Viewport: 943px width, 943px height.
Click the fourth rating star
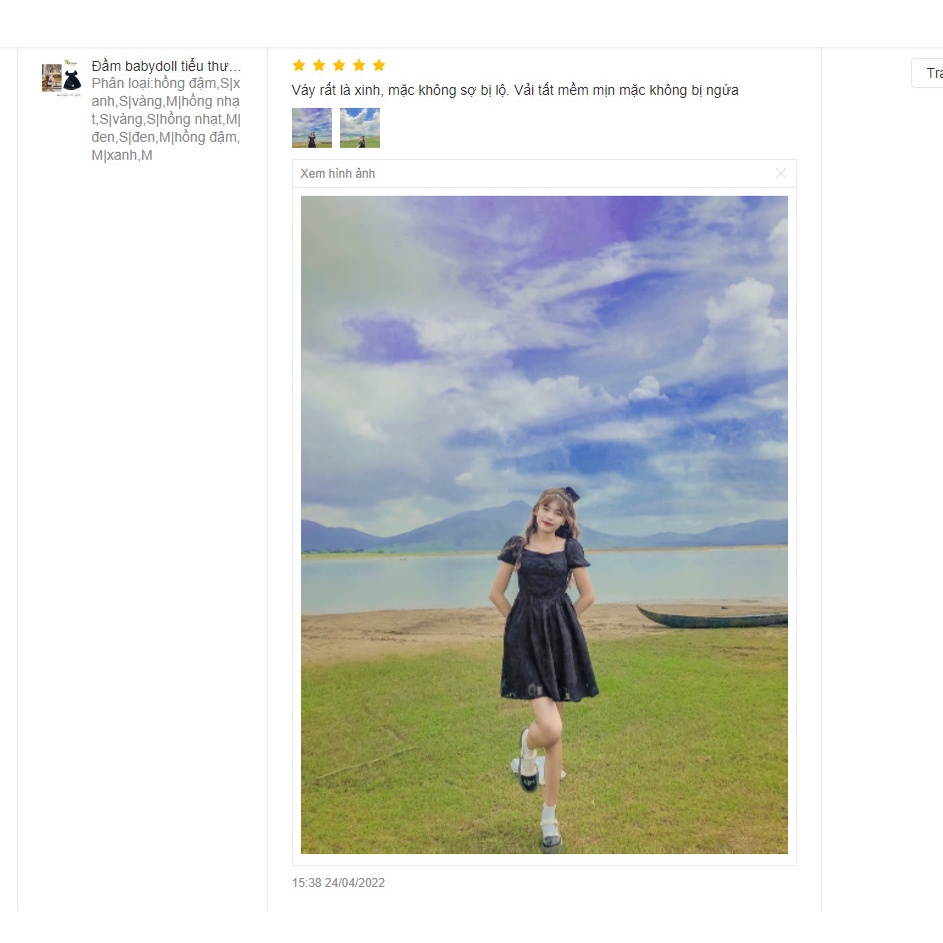coord(359,65)
